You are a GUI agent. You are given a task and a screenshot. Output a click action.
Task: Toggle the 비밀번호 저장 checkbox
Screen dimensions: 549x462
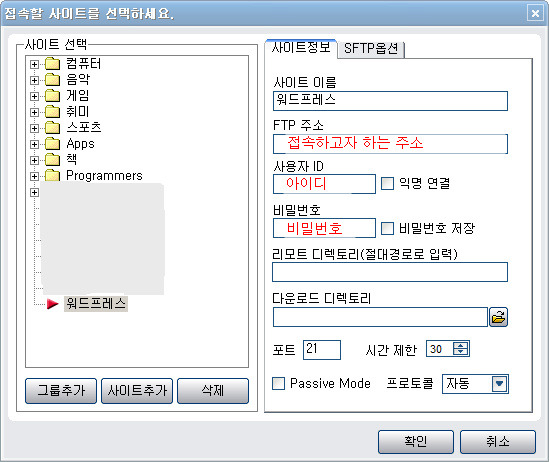coord(387,229)
